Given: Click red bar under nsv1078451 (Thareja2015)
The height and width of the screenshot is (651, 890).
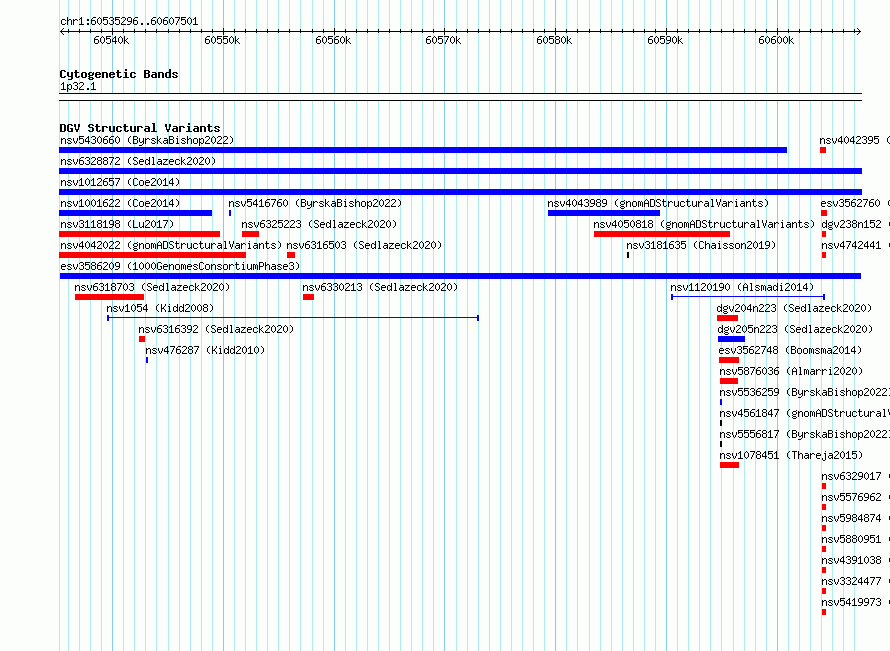Looking at the screenshot, I should click(729, 465).
